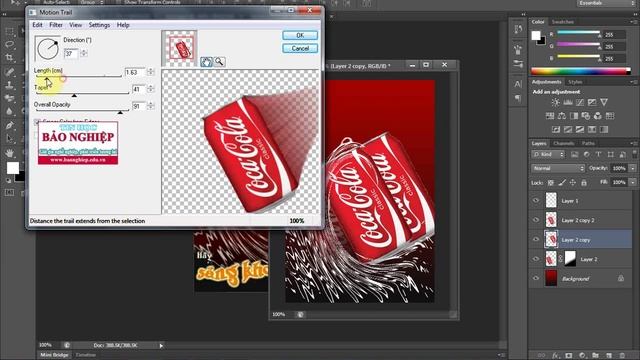Select the Crop tool
Screen dimensions: 640x360
pyautogui.click(x=10, y=58)
